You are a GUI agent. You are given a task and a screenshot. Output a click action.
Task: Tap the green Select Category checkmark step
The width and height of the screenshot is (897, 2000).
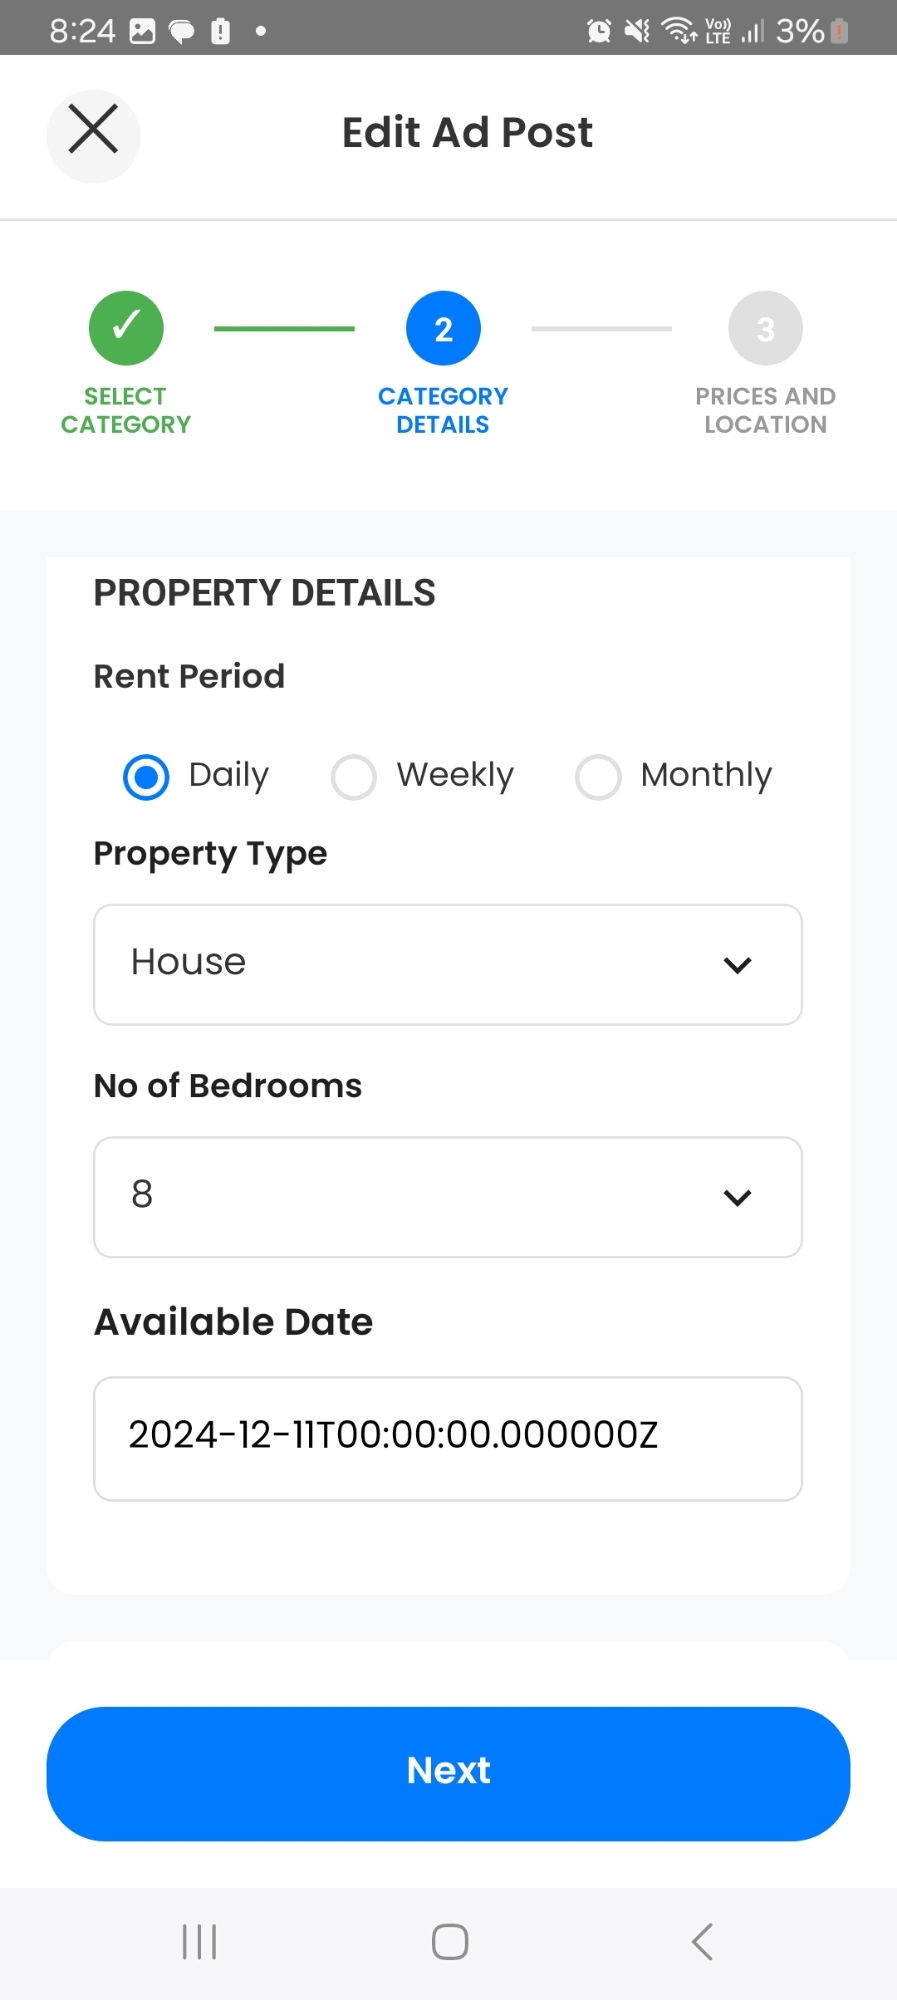(126, 328)
